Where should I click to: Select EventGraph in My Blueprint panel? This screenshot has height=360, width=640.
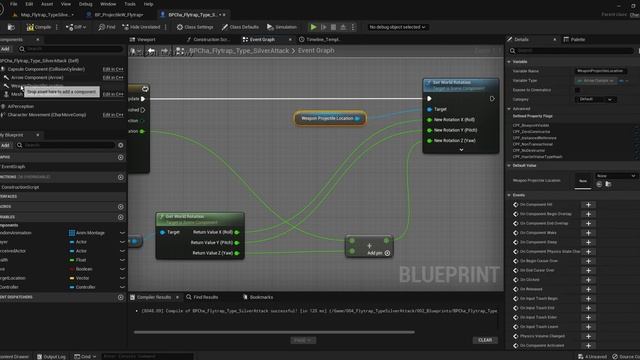coord(13,167)
